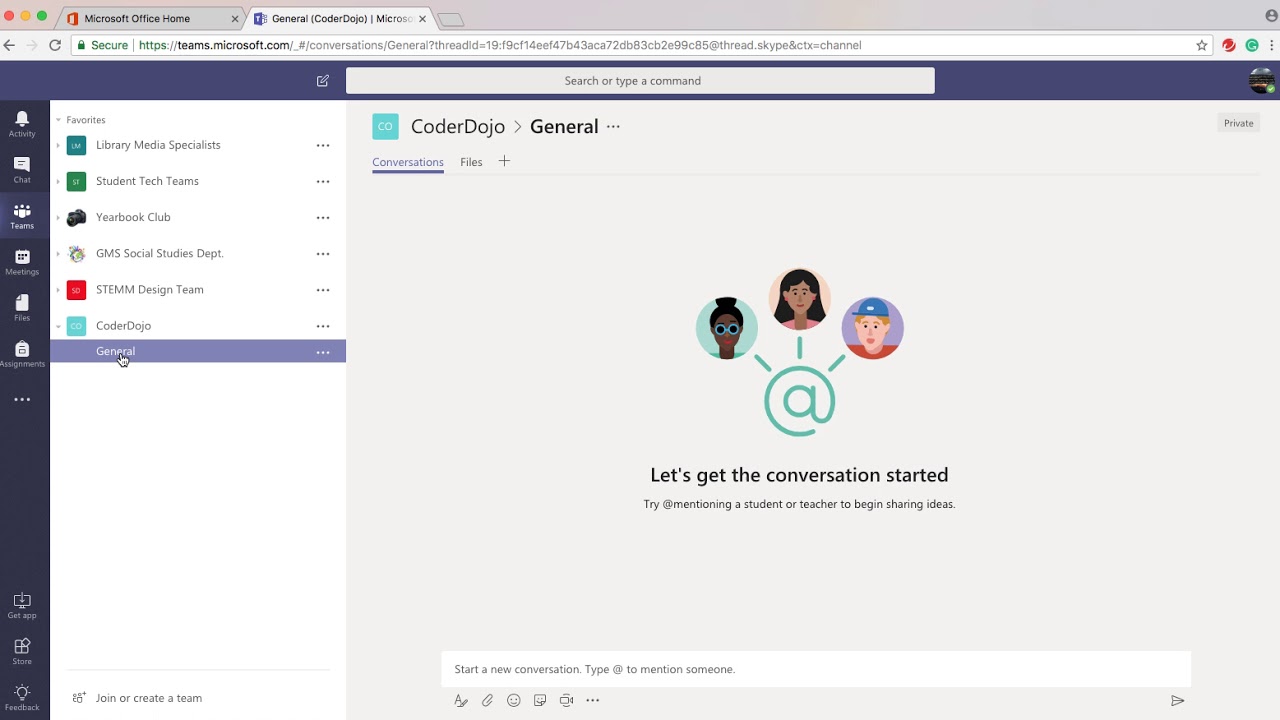Open the Store icon

tap(22, 652)
